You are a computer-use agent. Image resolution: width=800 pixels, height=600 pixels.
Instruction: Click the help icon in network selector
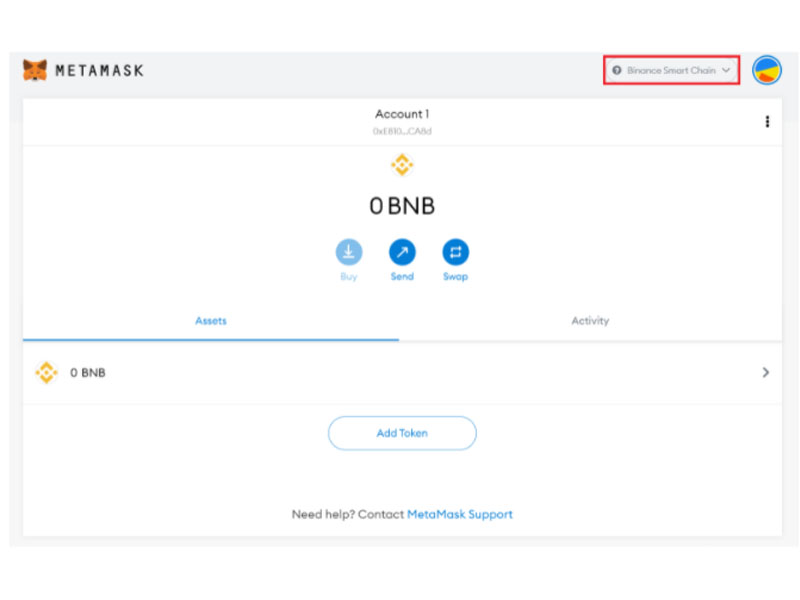point(617,70)
